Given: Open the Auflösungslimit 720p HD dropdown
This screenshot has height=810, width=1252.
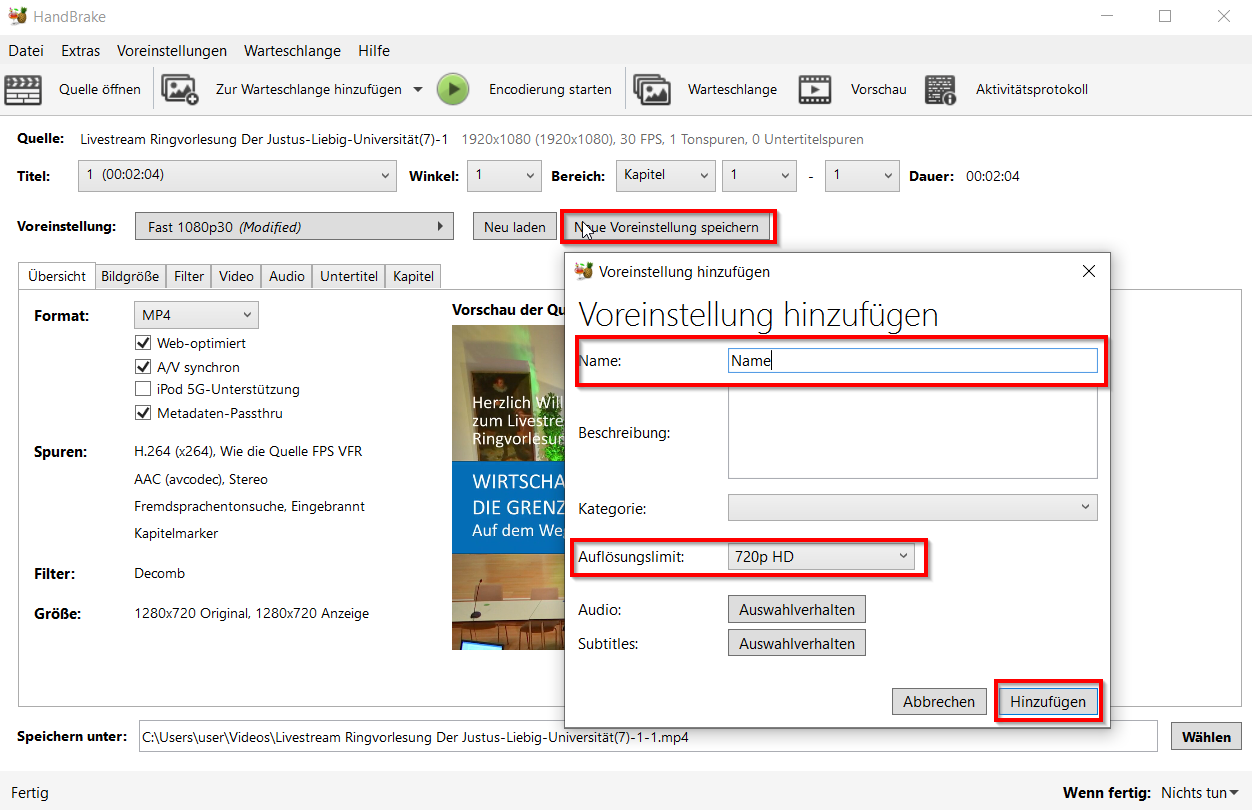Looking at the screenshot, I should (x=820, y=557).
